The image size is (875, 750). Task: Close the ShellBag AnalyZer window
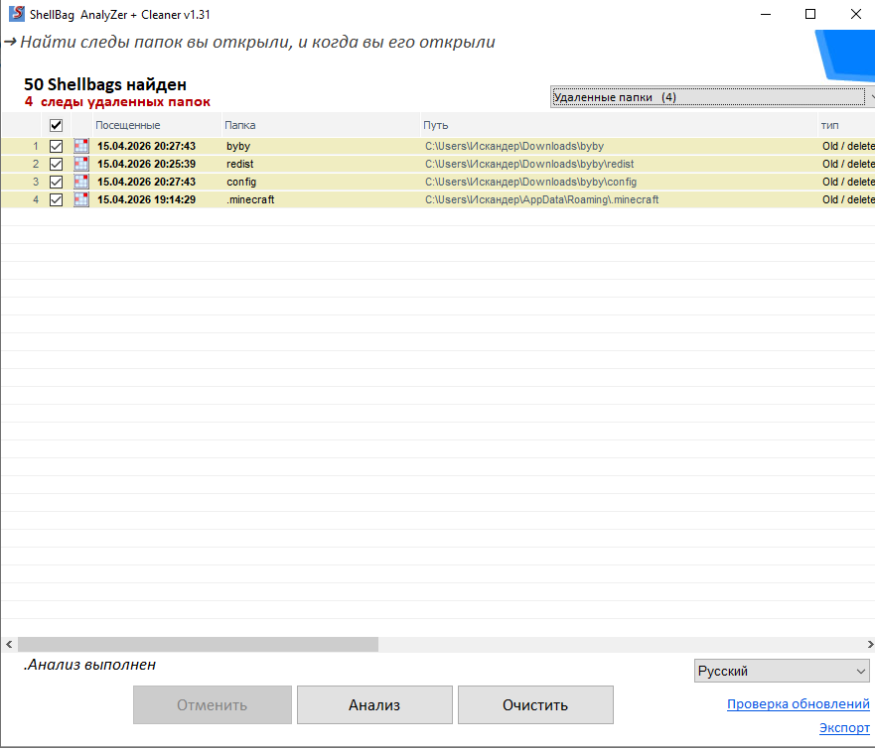click(855, 15)
